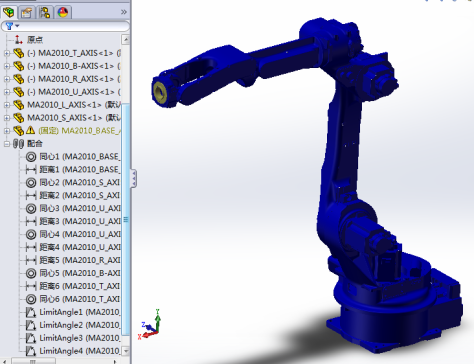Open the DisplayManager color wheel tab

coord(63,12)
